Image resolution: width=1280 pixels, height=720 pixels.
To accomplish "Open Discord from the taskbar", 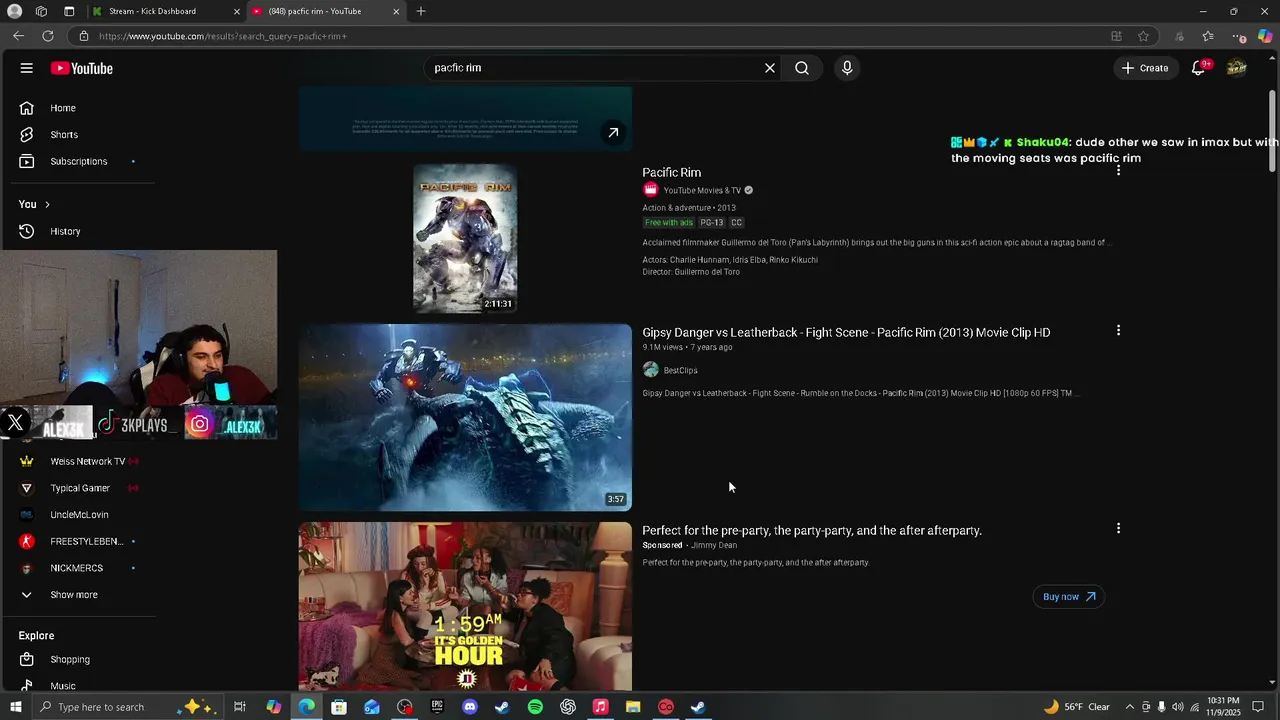I will point(470,707).
